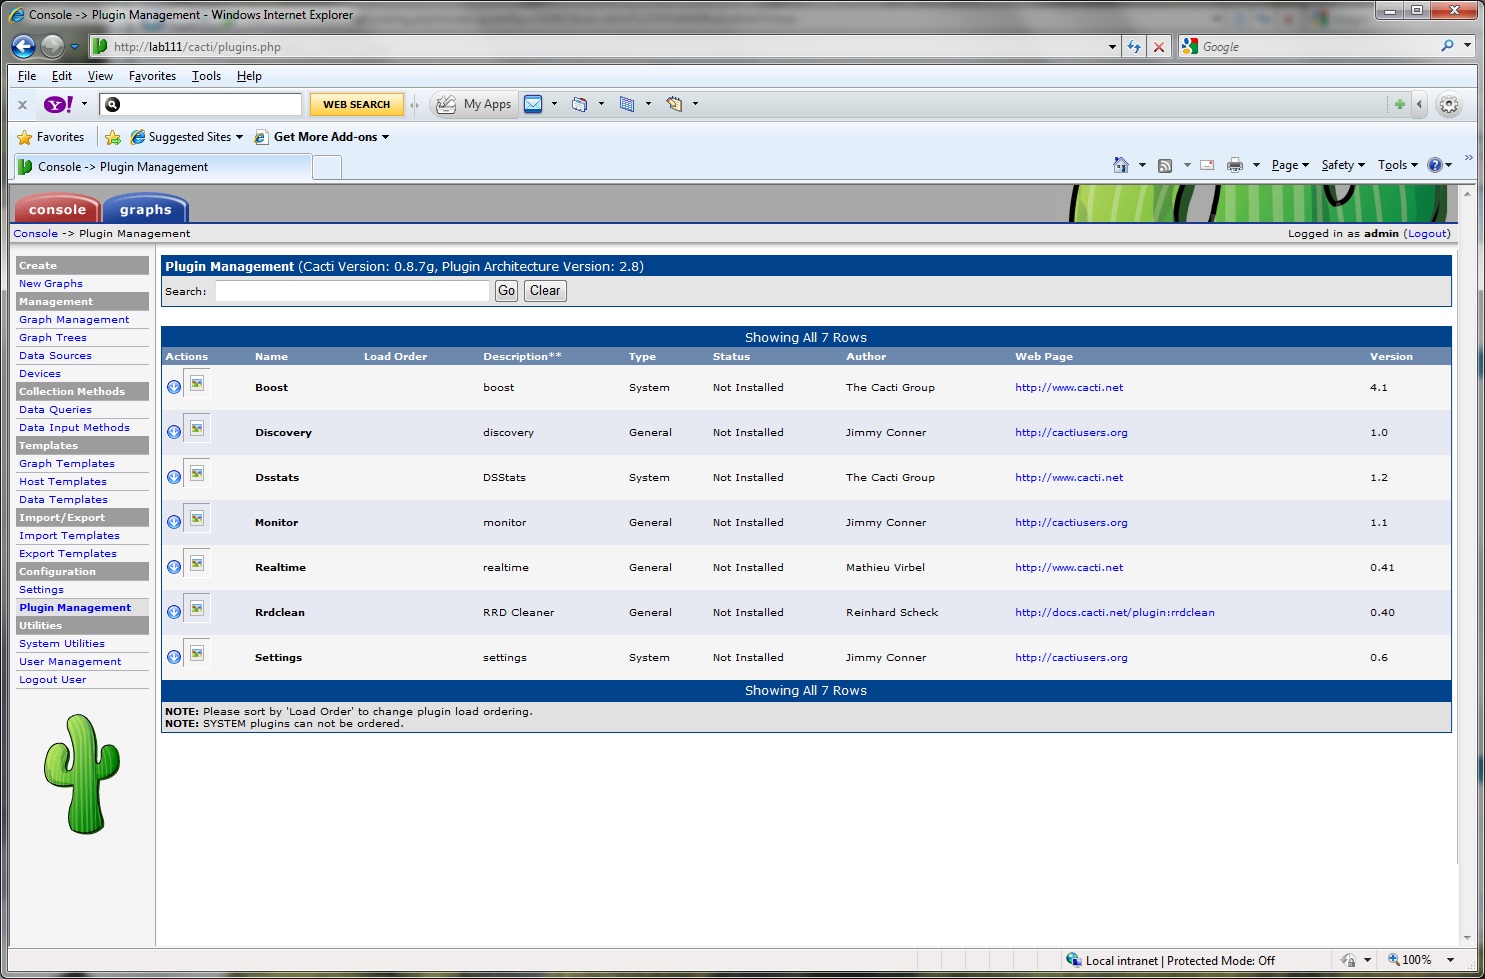Open the Devices sidebar link

pyautogui.click(x=40, y=374)
